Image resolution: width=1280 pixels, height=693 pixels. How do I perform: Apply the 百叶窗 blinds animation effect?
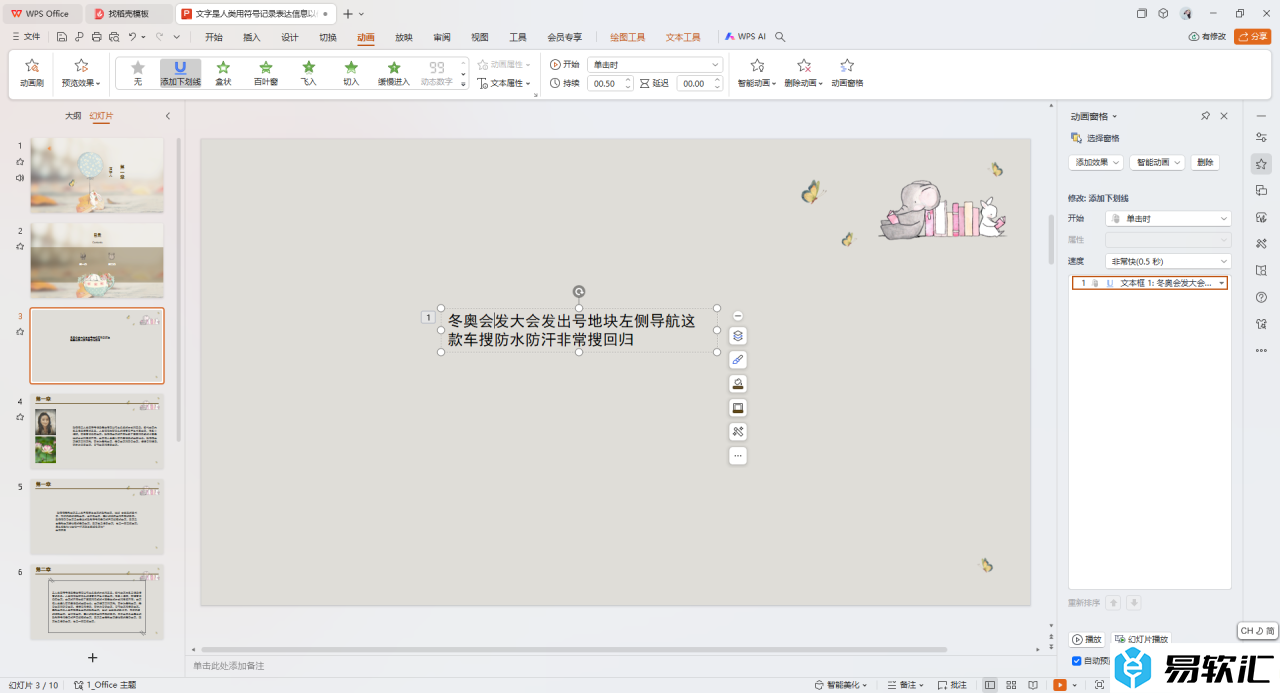tap(266, 73)
